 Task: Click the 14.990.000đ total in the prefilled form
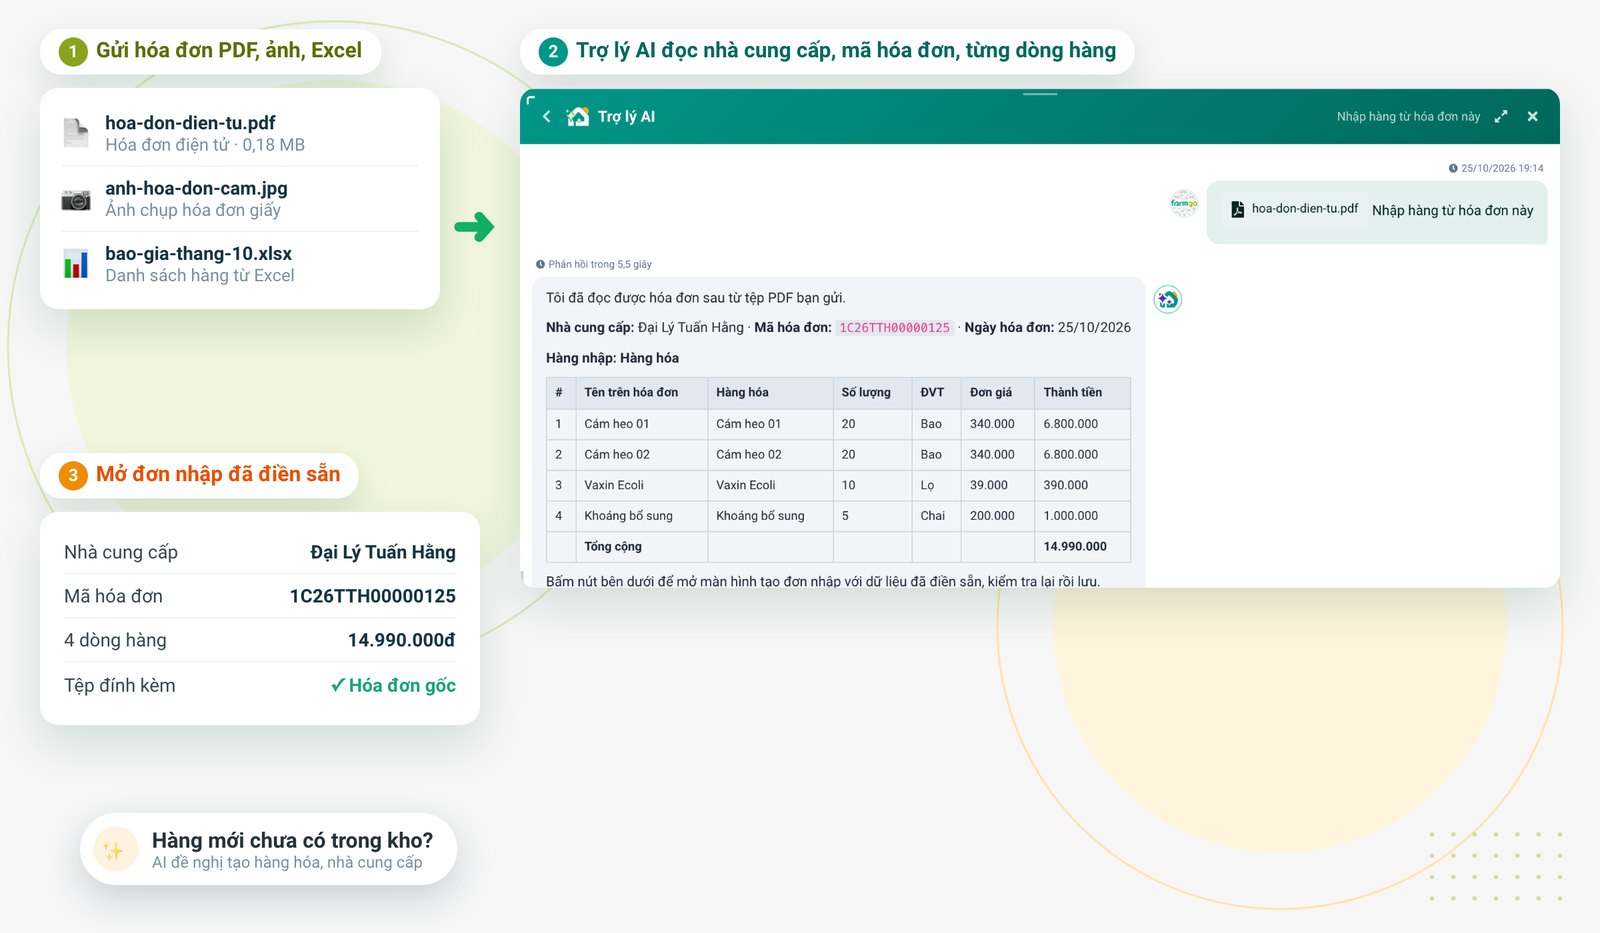(x=401, y=640)
